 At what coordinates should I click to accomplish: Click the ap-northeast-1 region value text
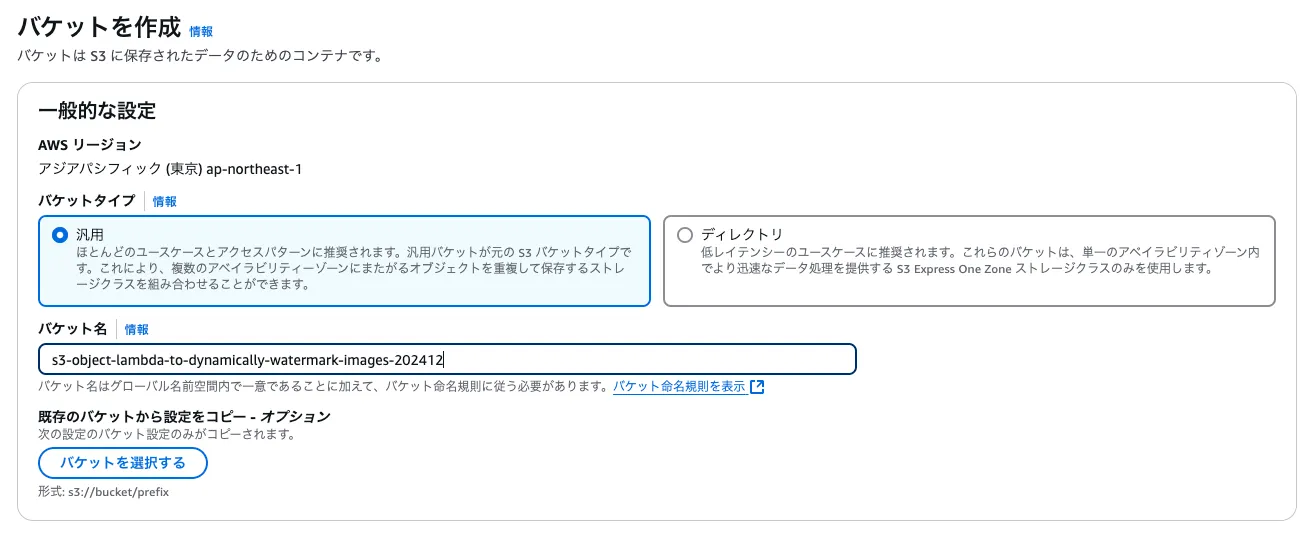(254, 169)
